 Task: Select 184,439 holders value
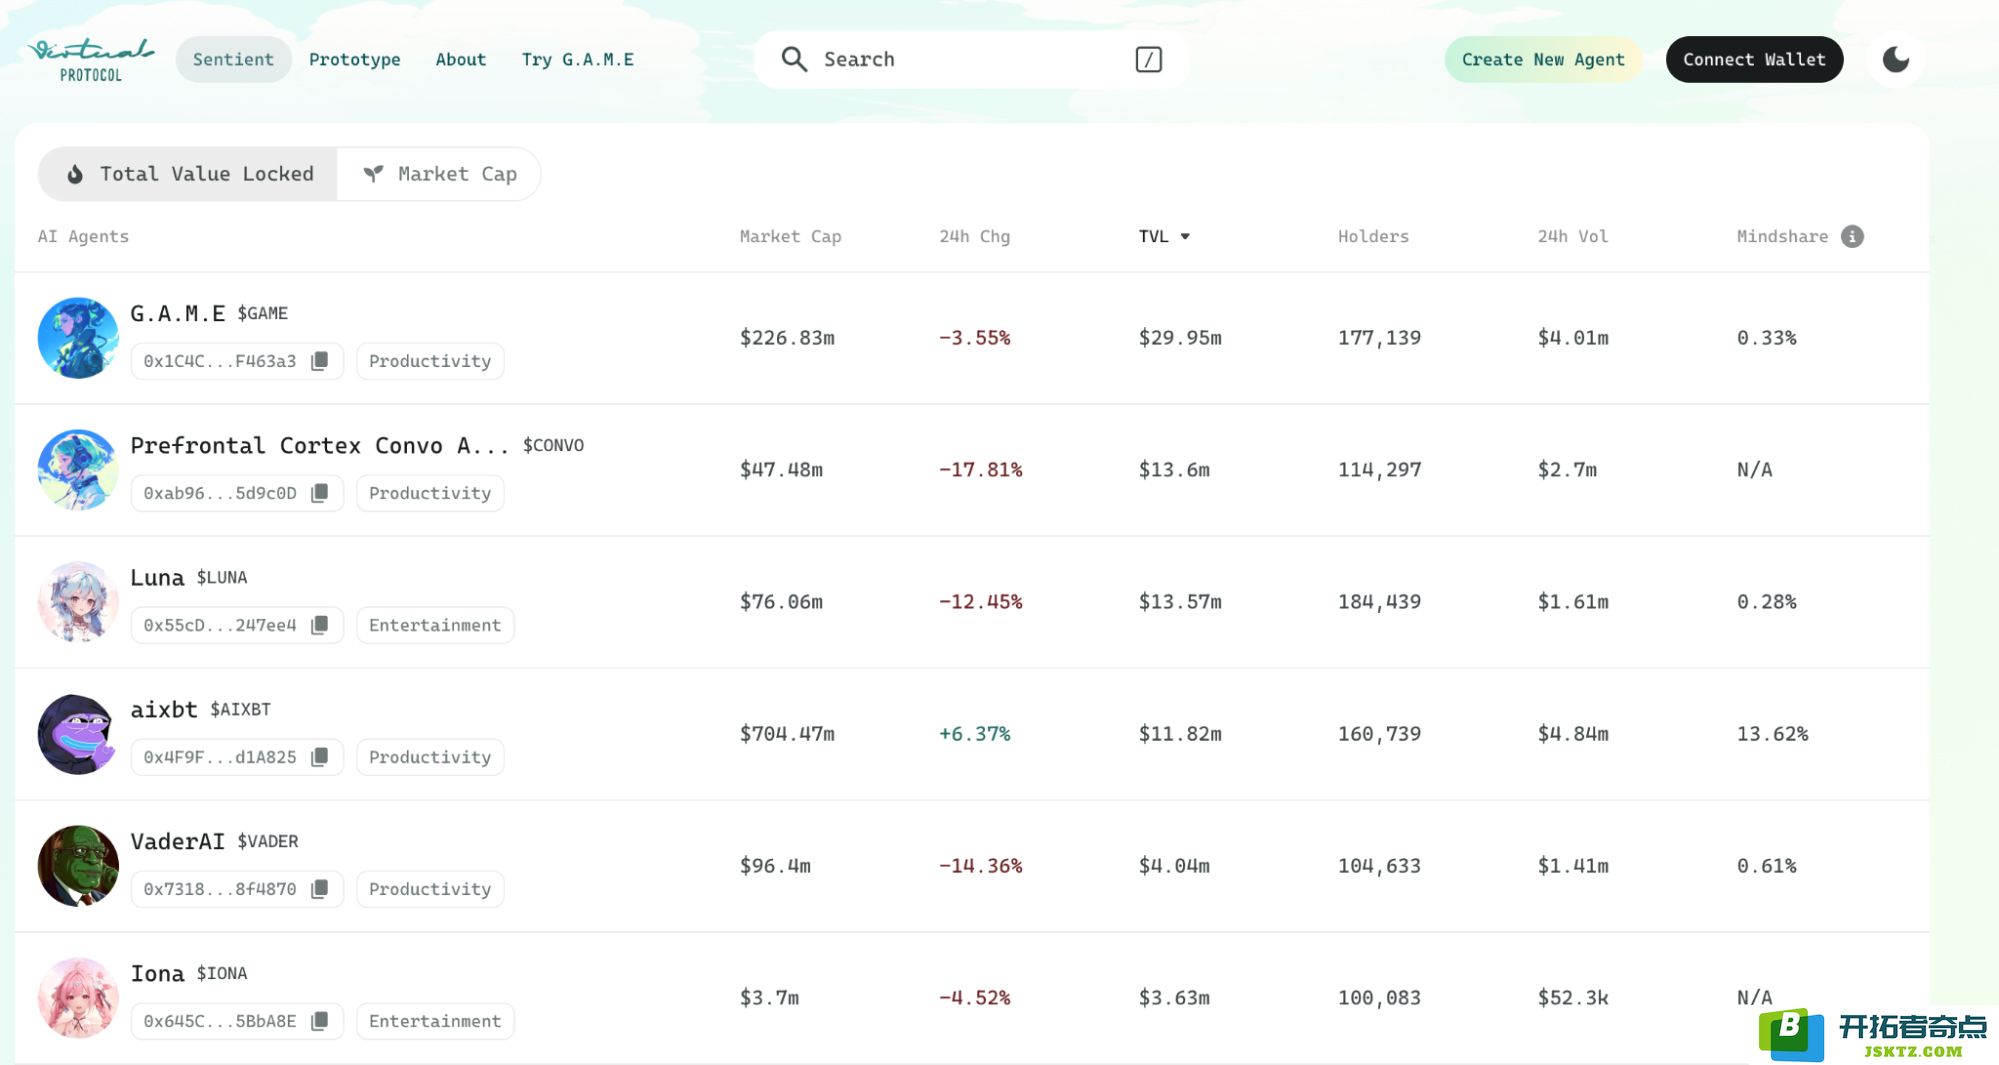coord(1379,602)
